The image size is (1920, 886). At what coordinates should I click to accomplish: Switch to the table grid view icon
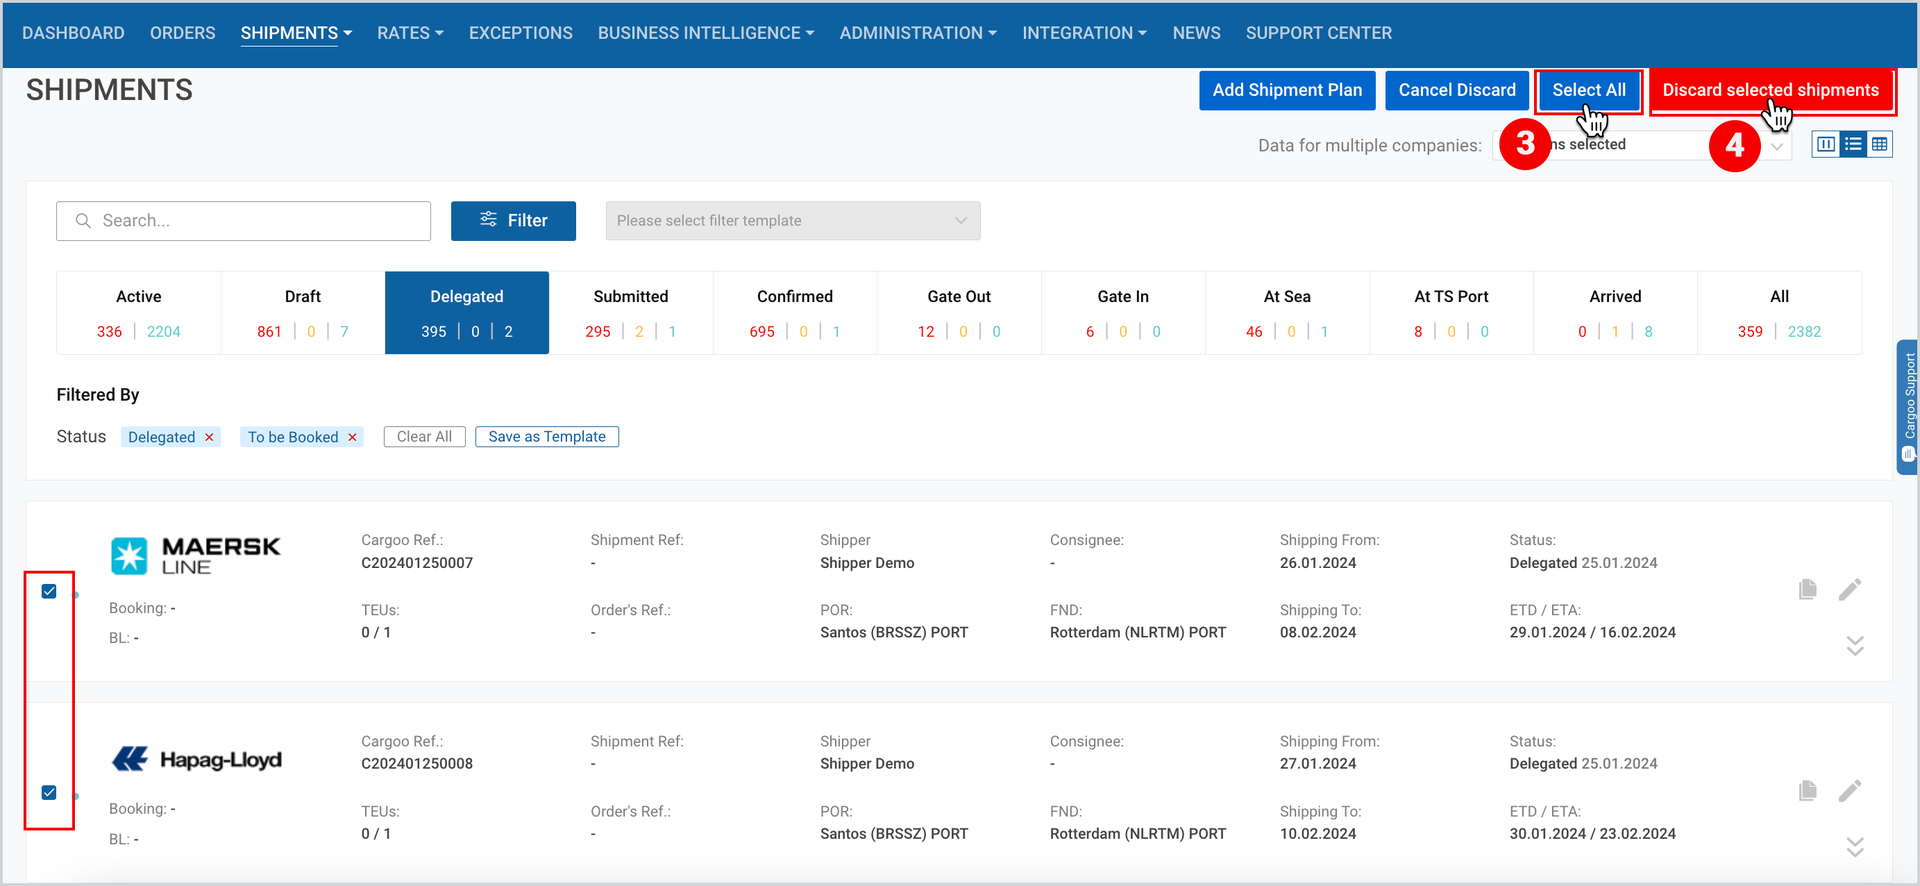click(1880, 145)
